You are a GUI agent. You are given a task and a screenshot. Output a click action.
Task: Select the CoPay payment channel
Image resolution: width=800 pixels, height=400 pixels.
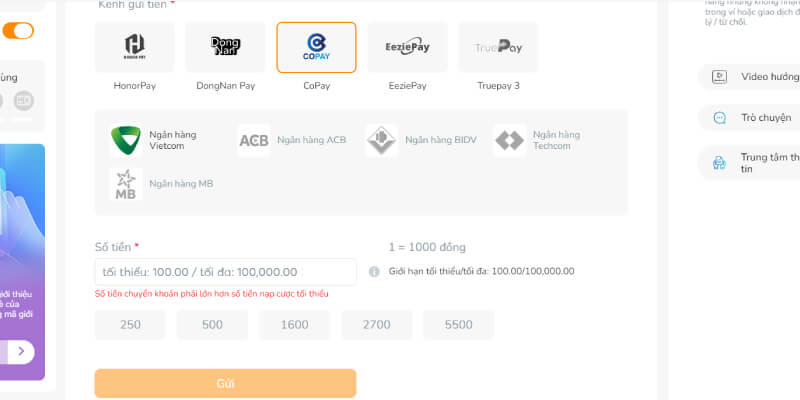click(316, 47)
